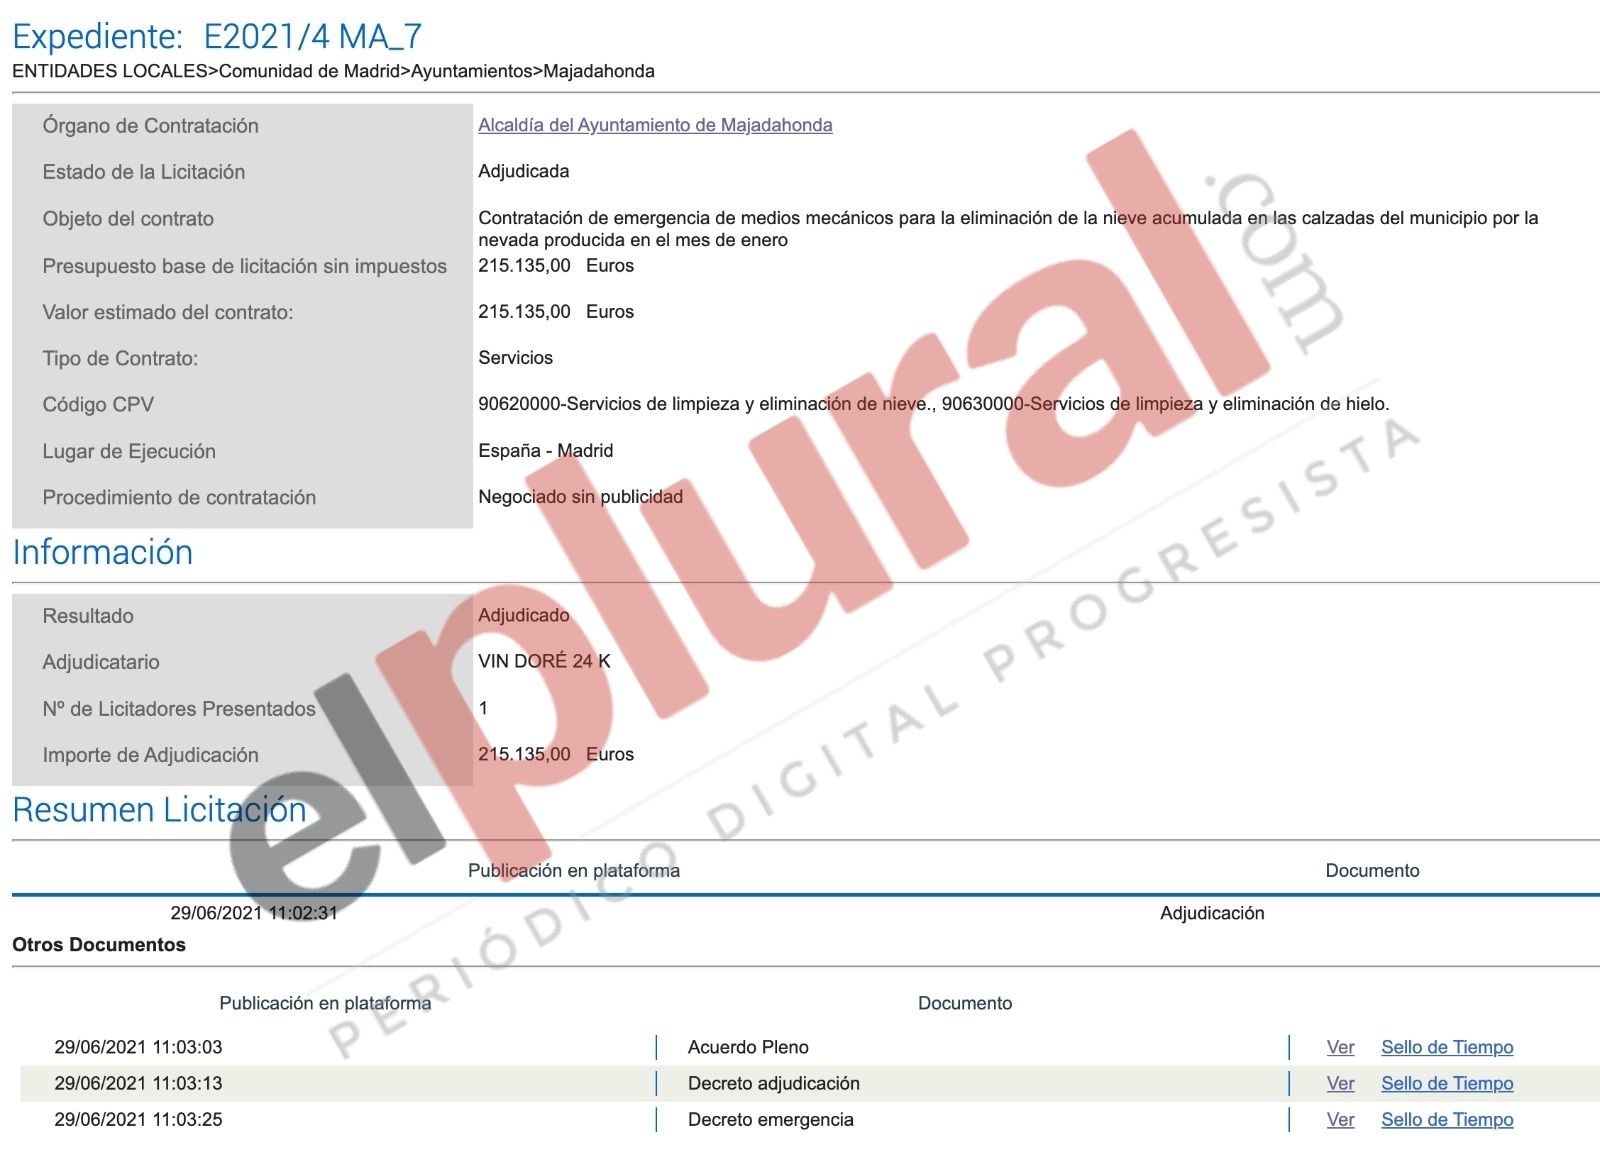Click Documento column header under Otros Documentos
This screenshot has width=1600, height=1157.
coord(965,1003)
